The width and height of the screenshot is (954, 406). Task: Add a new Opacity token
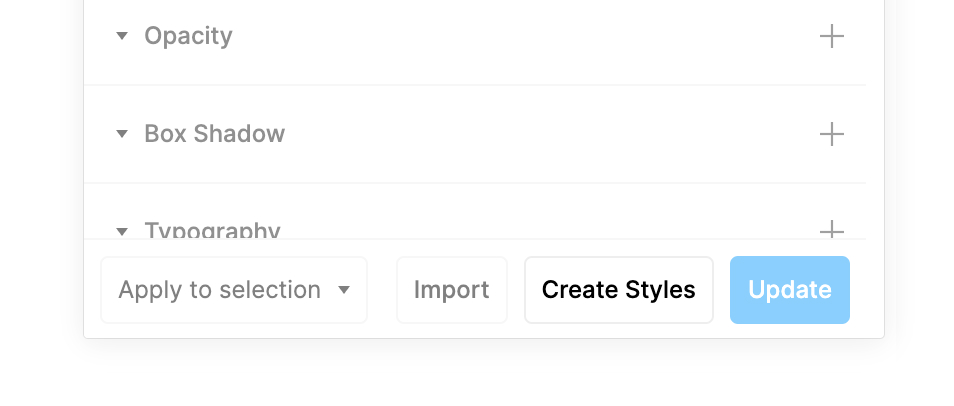click(832, 37)
